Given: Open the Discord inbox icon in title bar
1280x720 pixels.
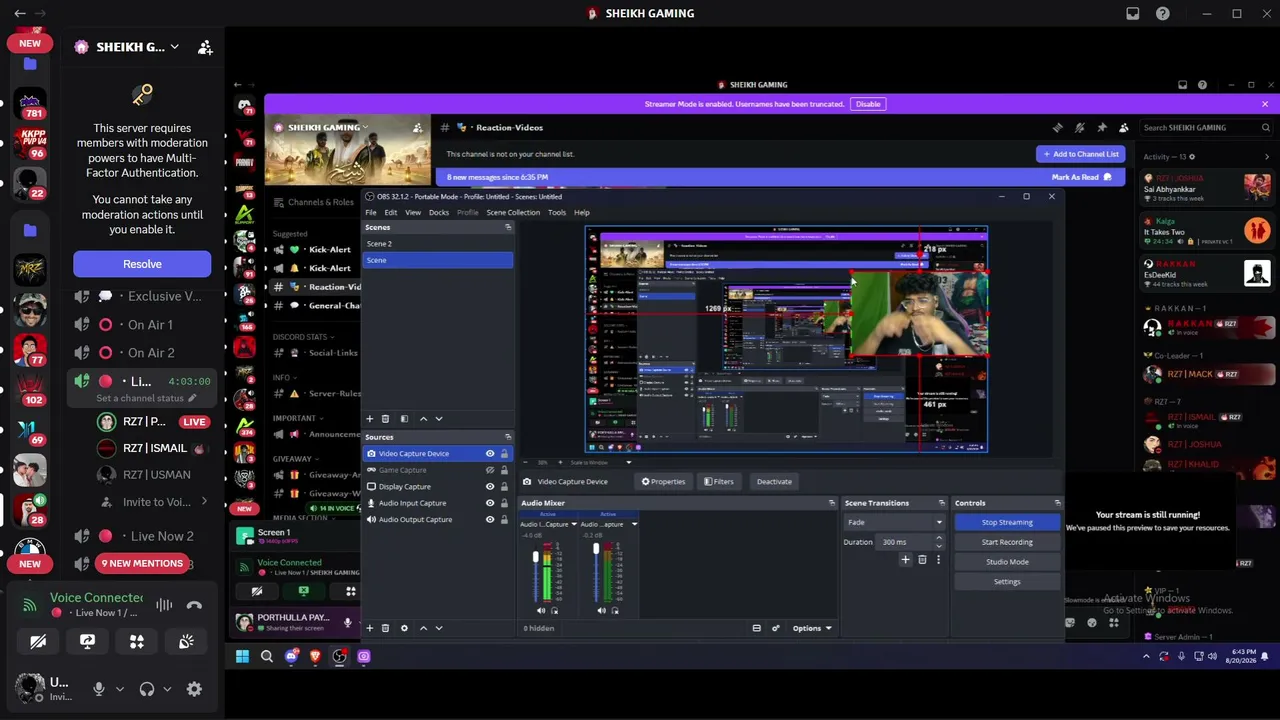Looking at the screenshot, I should (x=1133, y=13).
